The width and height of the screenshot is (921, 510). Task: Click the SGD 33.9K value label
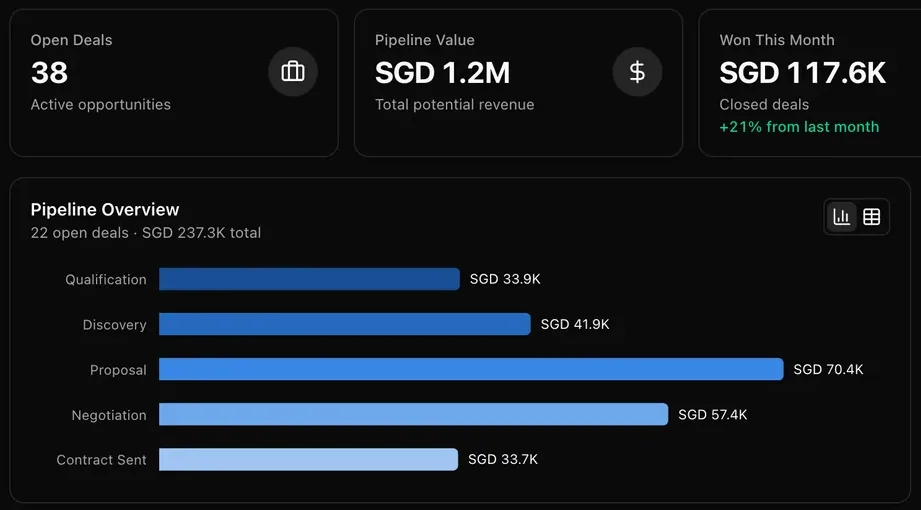(x=505, y=279)
